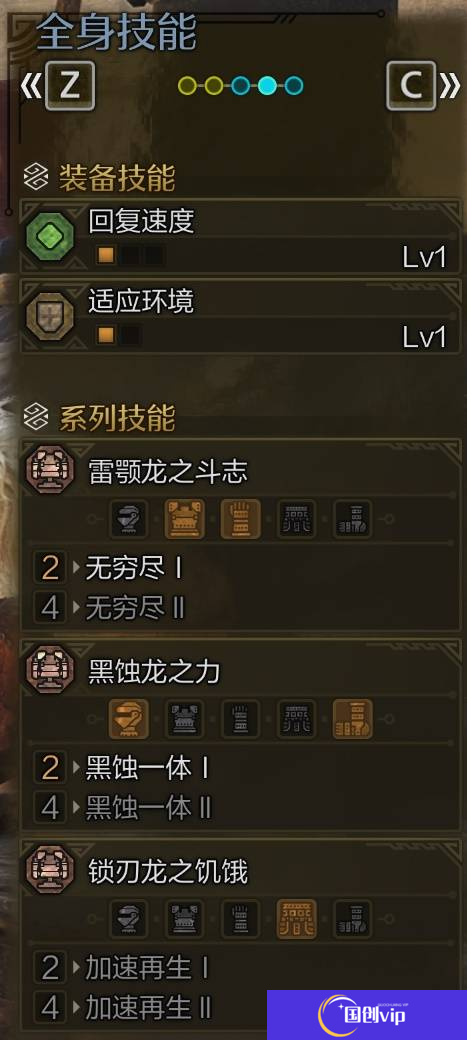Click the green 回复速度 skill icon
467x1040 pixels.
click(x=48, y=237)
